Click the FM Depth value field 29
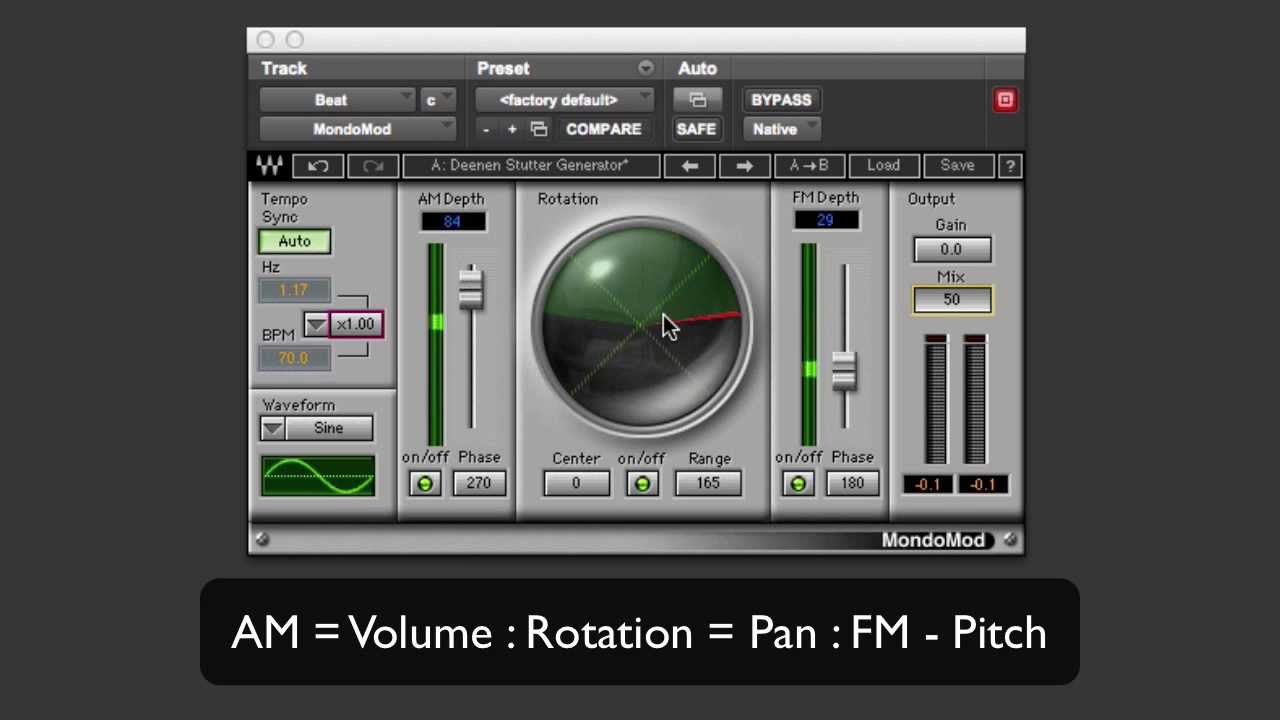Screen dimensions: 1280x720 coord(825,220)
